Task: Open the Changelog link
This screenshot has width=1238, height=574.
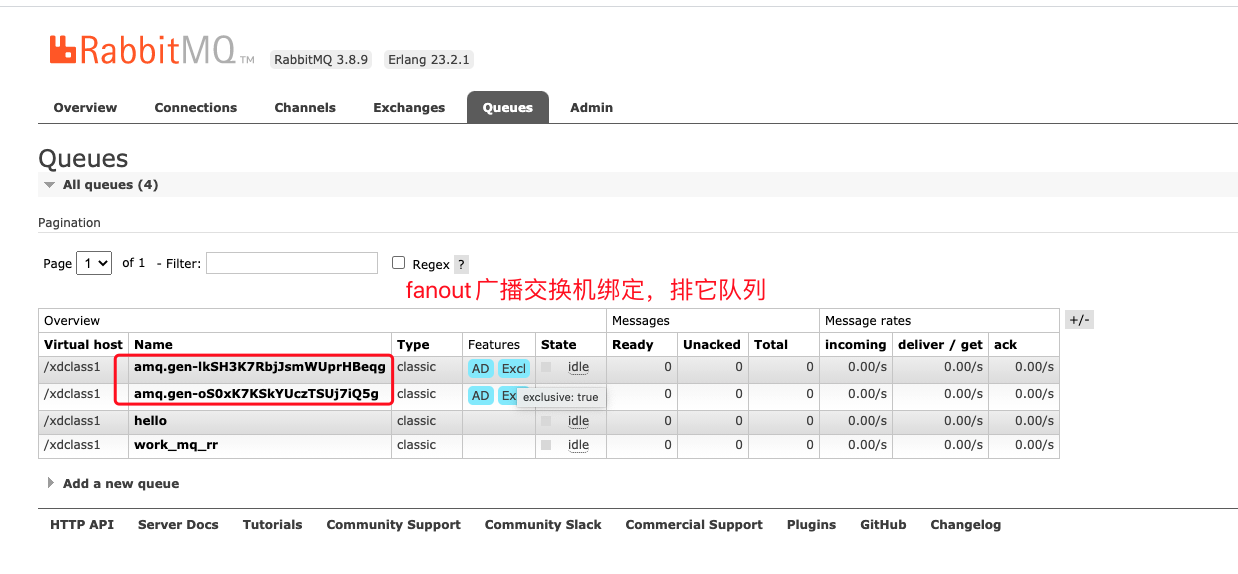Action: click(965, 524)
